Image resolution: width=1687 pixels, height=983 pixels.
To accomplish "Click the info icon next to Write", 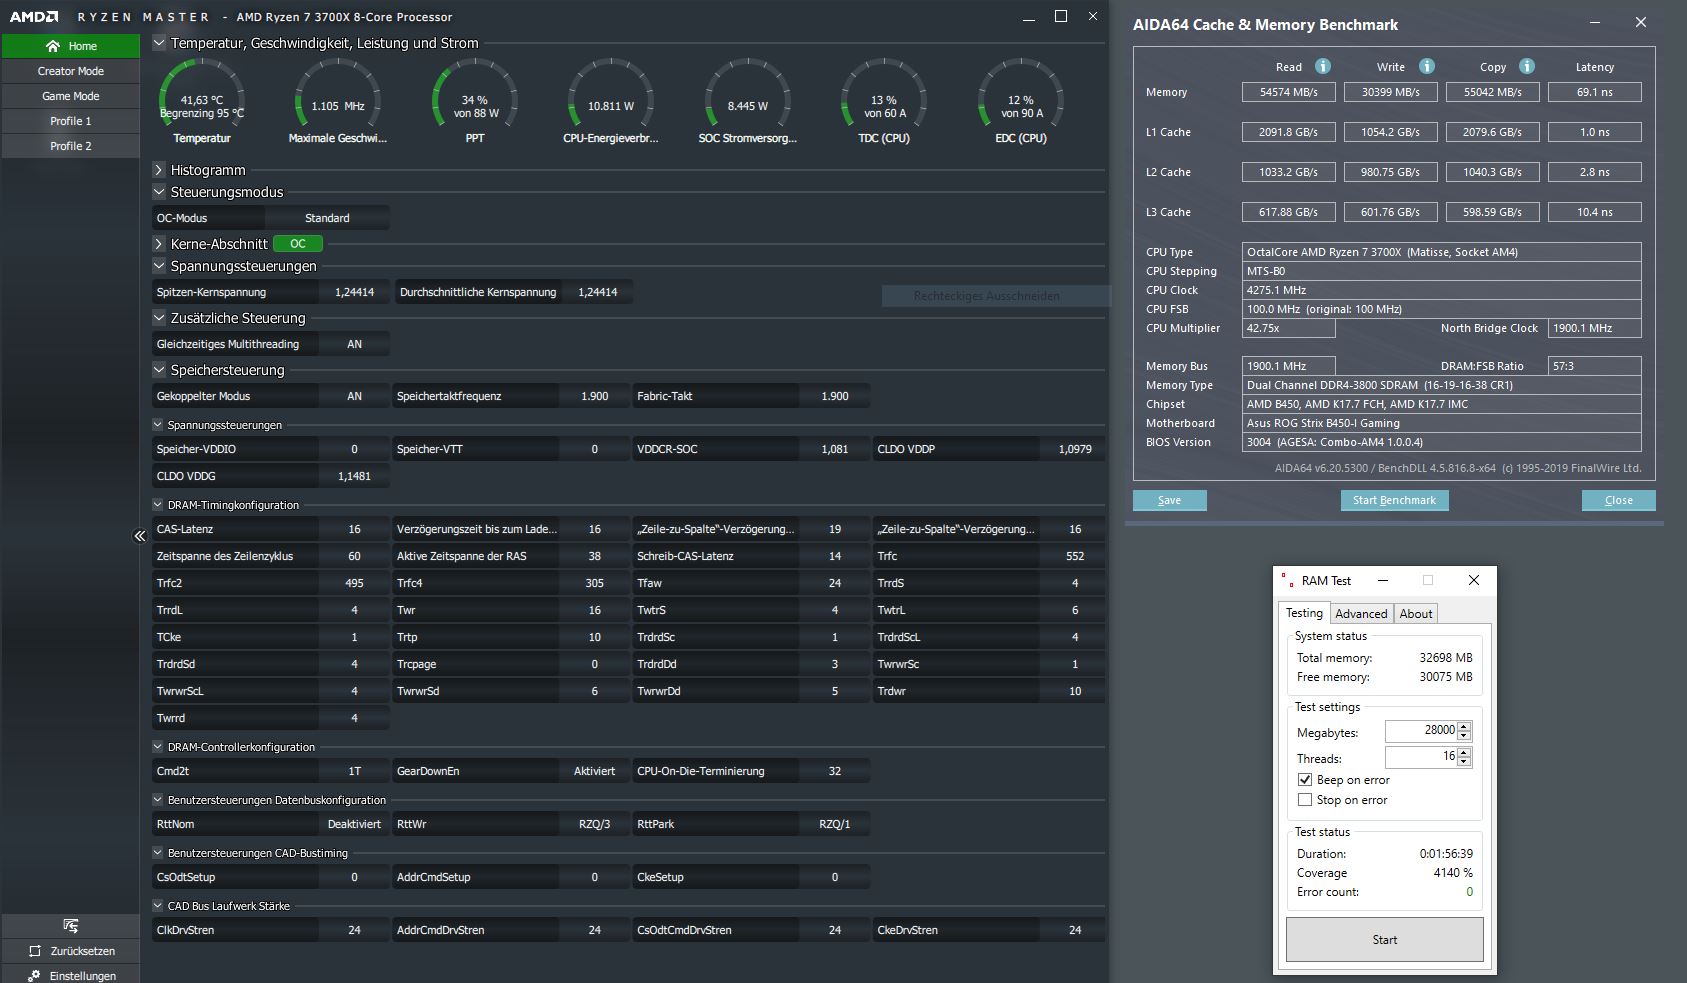I will [1427, 66].
